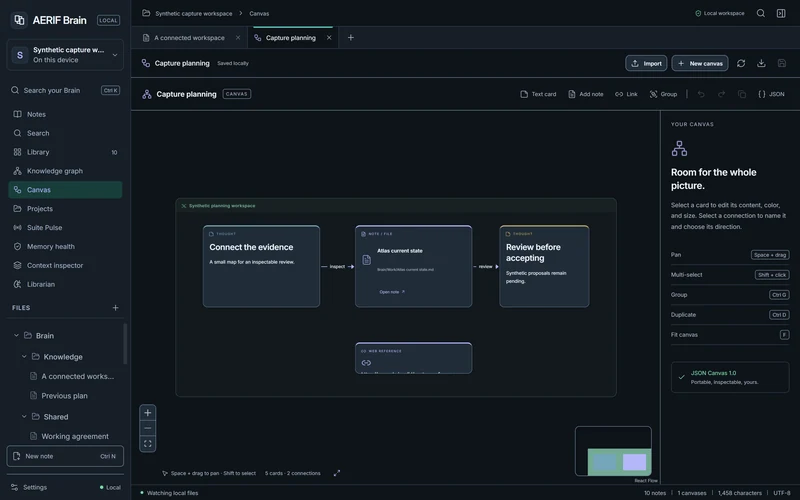Click the duplicate card icon
The width and height of the screenshot is (800, 500).
(x=742, y=94)
